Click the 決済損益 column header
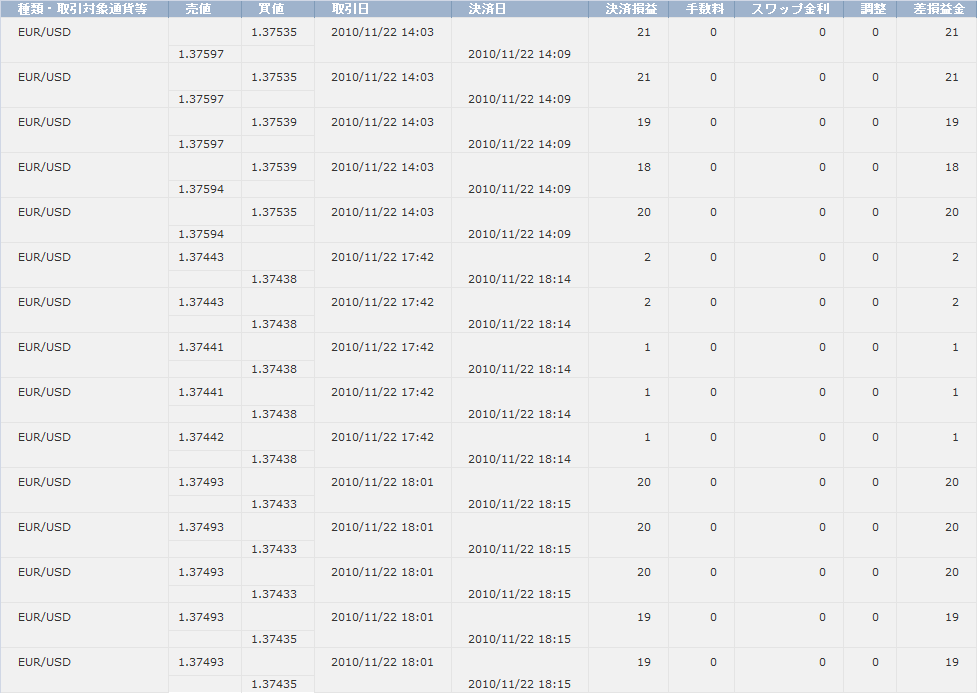The image size is (977, 693). (x=631, y=9)
